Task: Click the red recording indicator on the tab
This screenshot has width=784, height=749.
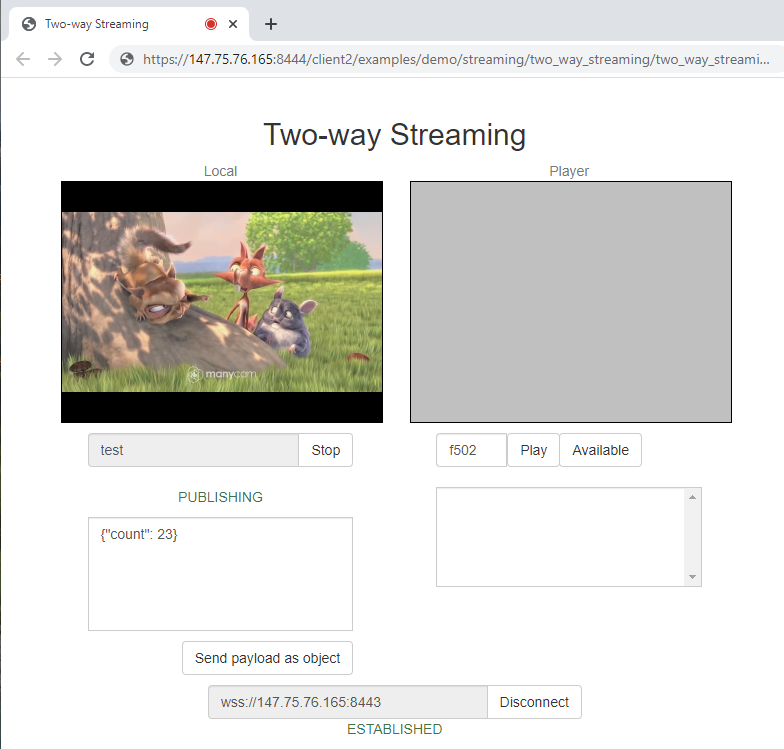Action: click(211, 24)
